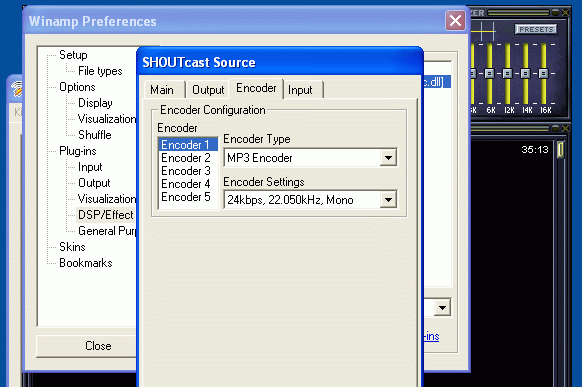Open File types in the preferences tree
582x387 pixels.
(x=100, y=71)
